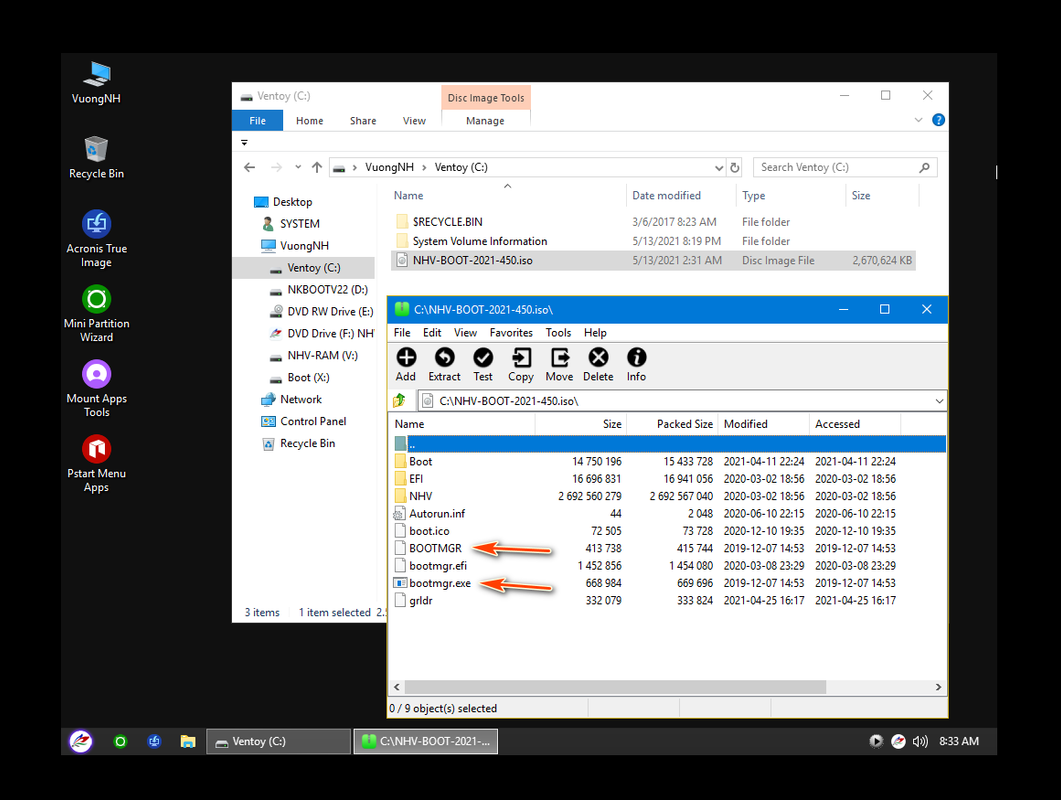Viewport: 1061px width, 800px height.
Task: Open Manage tab under Disc Image Tools
Action: [485, 120]
